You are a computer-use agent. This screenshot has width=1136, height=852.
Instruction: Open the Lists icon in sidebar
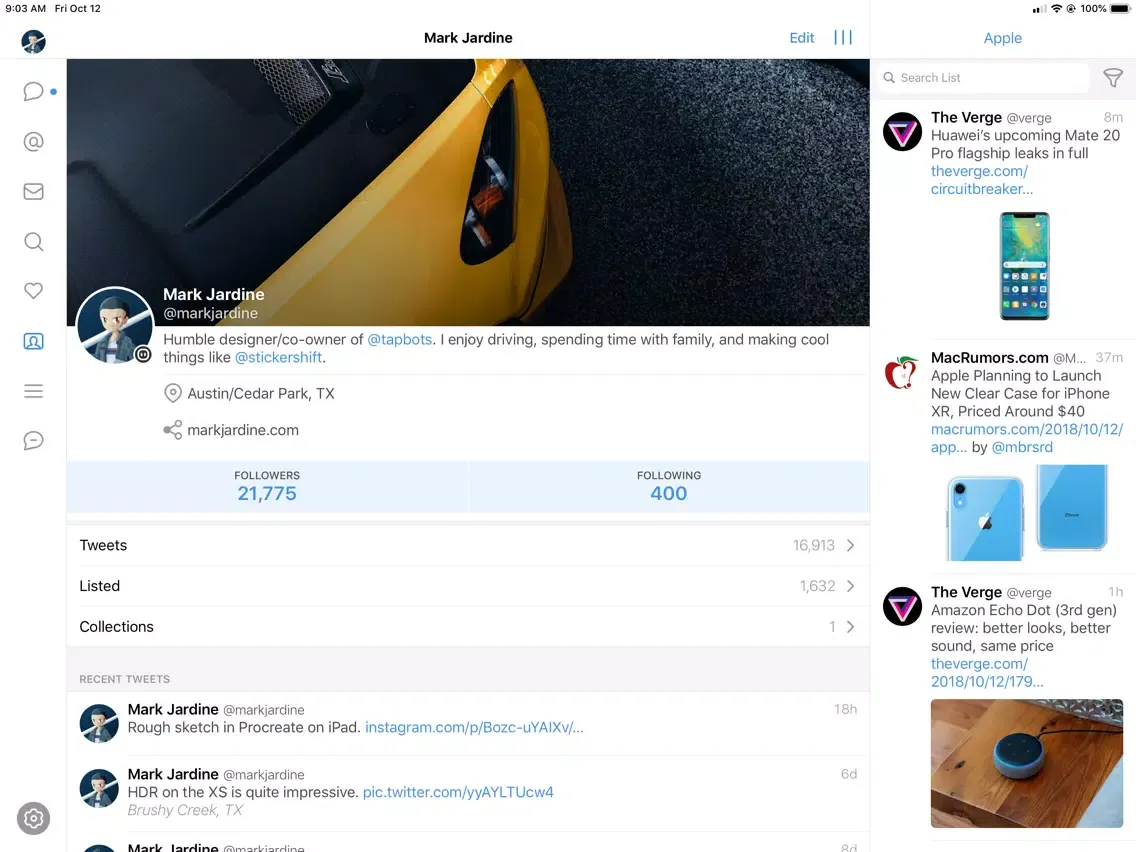pyautogui.click(x=33, y=391)
